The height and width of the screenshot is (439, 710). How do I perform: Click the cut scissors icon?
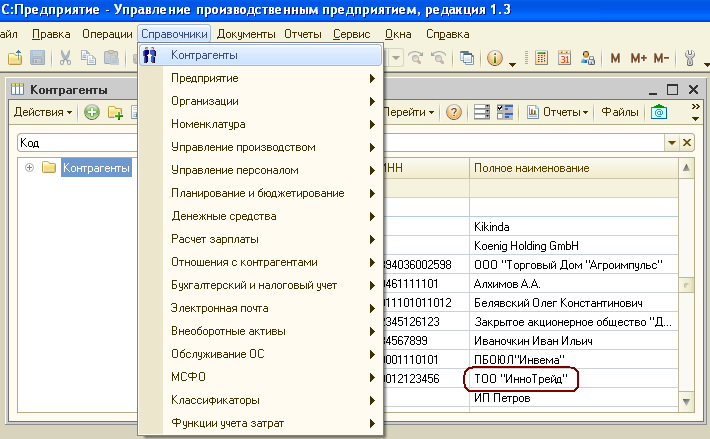pyautogui.click(x=66, y=58)
